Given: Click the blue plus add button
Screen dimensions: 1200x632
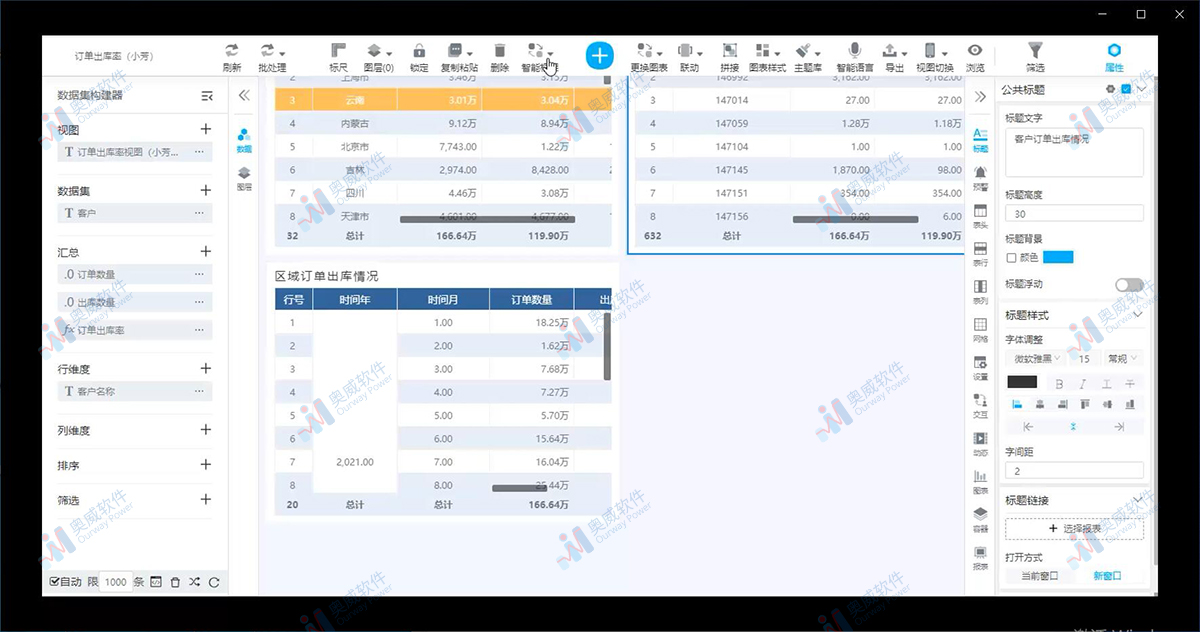Looking at the screenshot, I should coord(599,55).
